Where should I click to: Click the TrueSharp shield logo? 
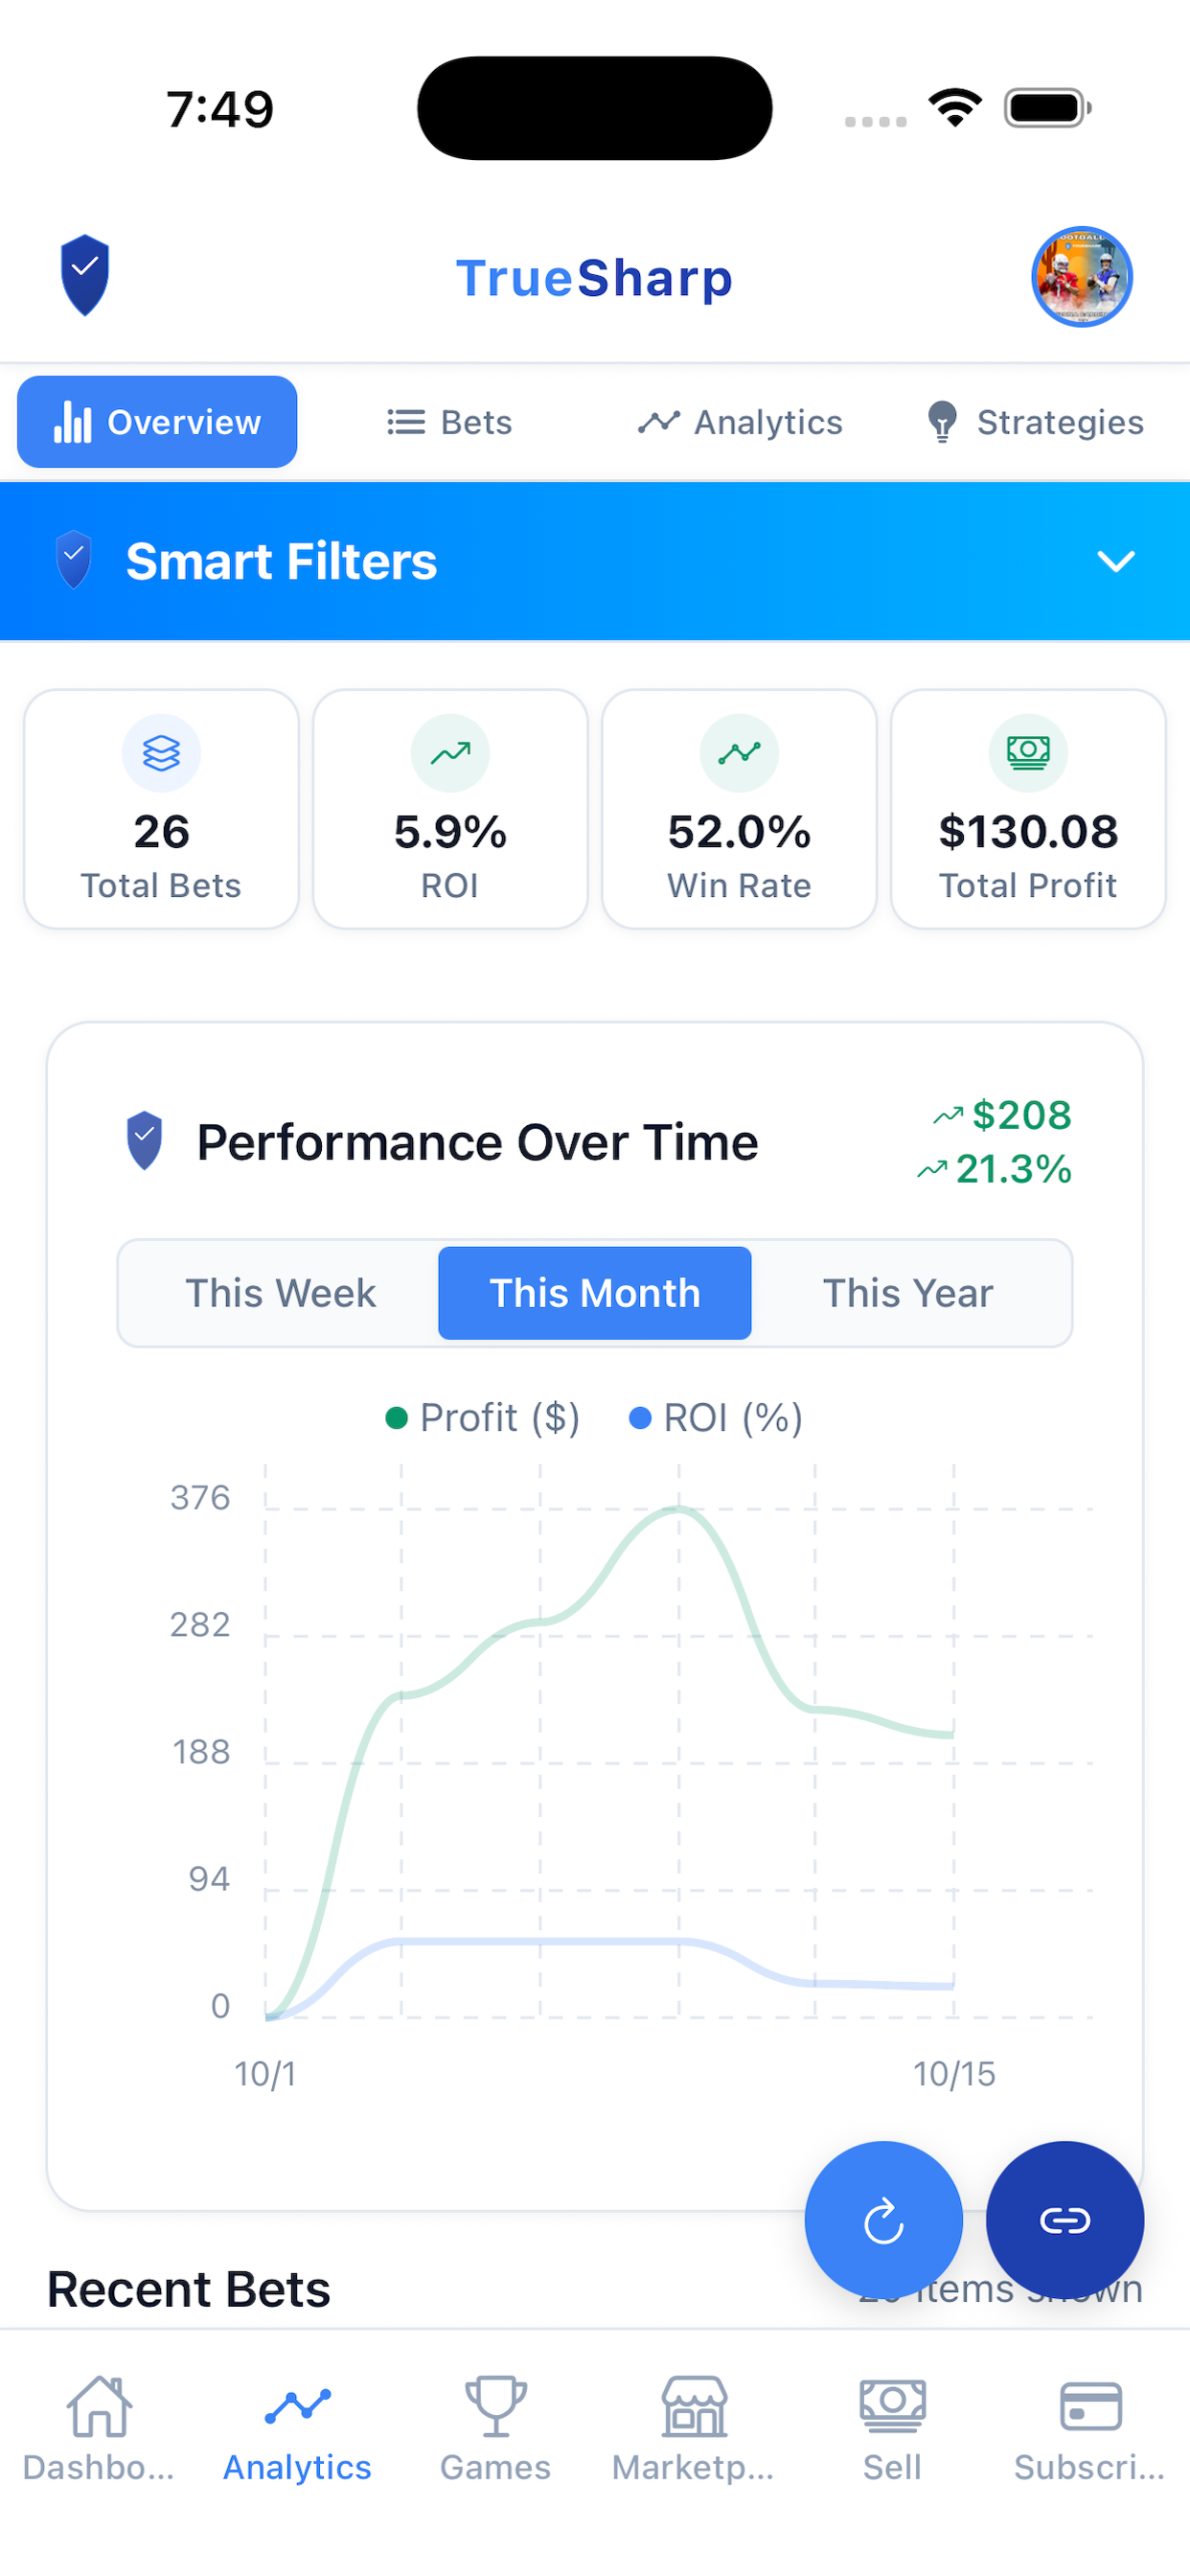click(85, 275)
